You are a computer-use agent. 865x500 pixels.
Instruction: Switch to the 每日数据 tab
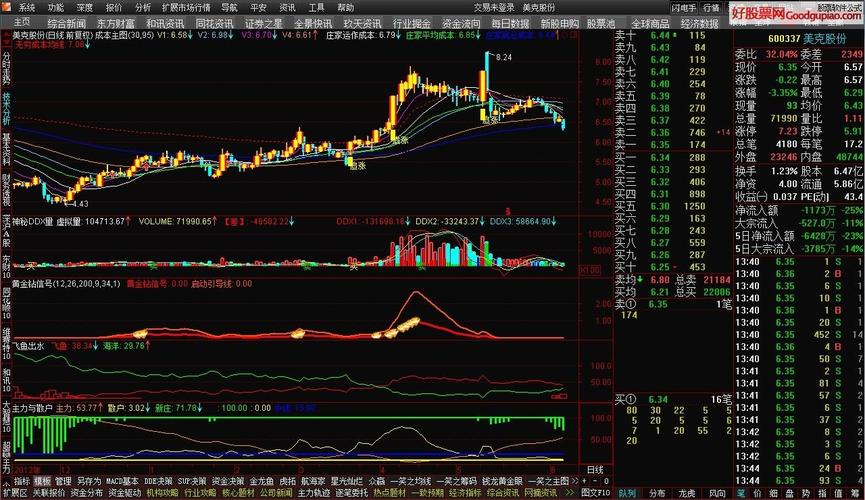tap(510, 23)
